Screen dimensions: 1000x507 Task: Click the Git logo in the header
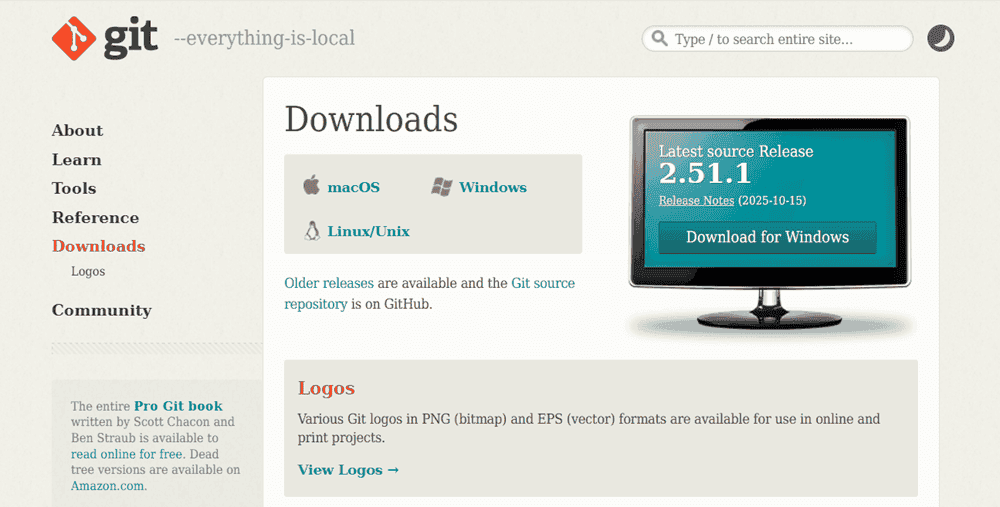click(x=105, y=38)
